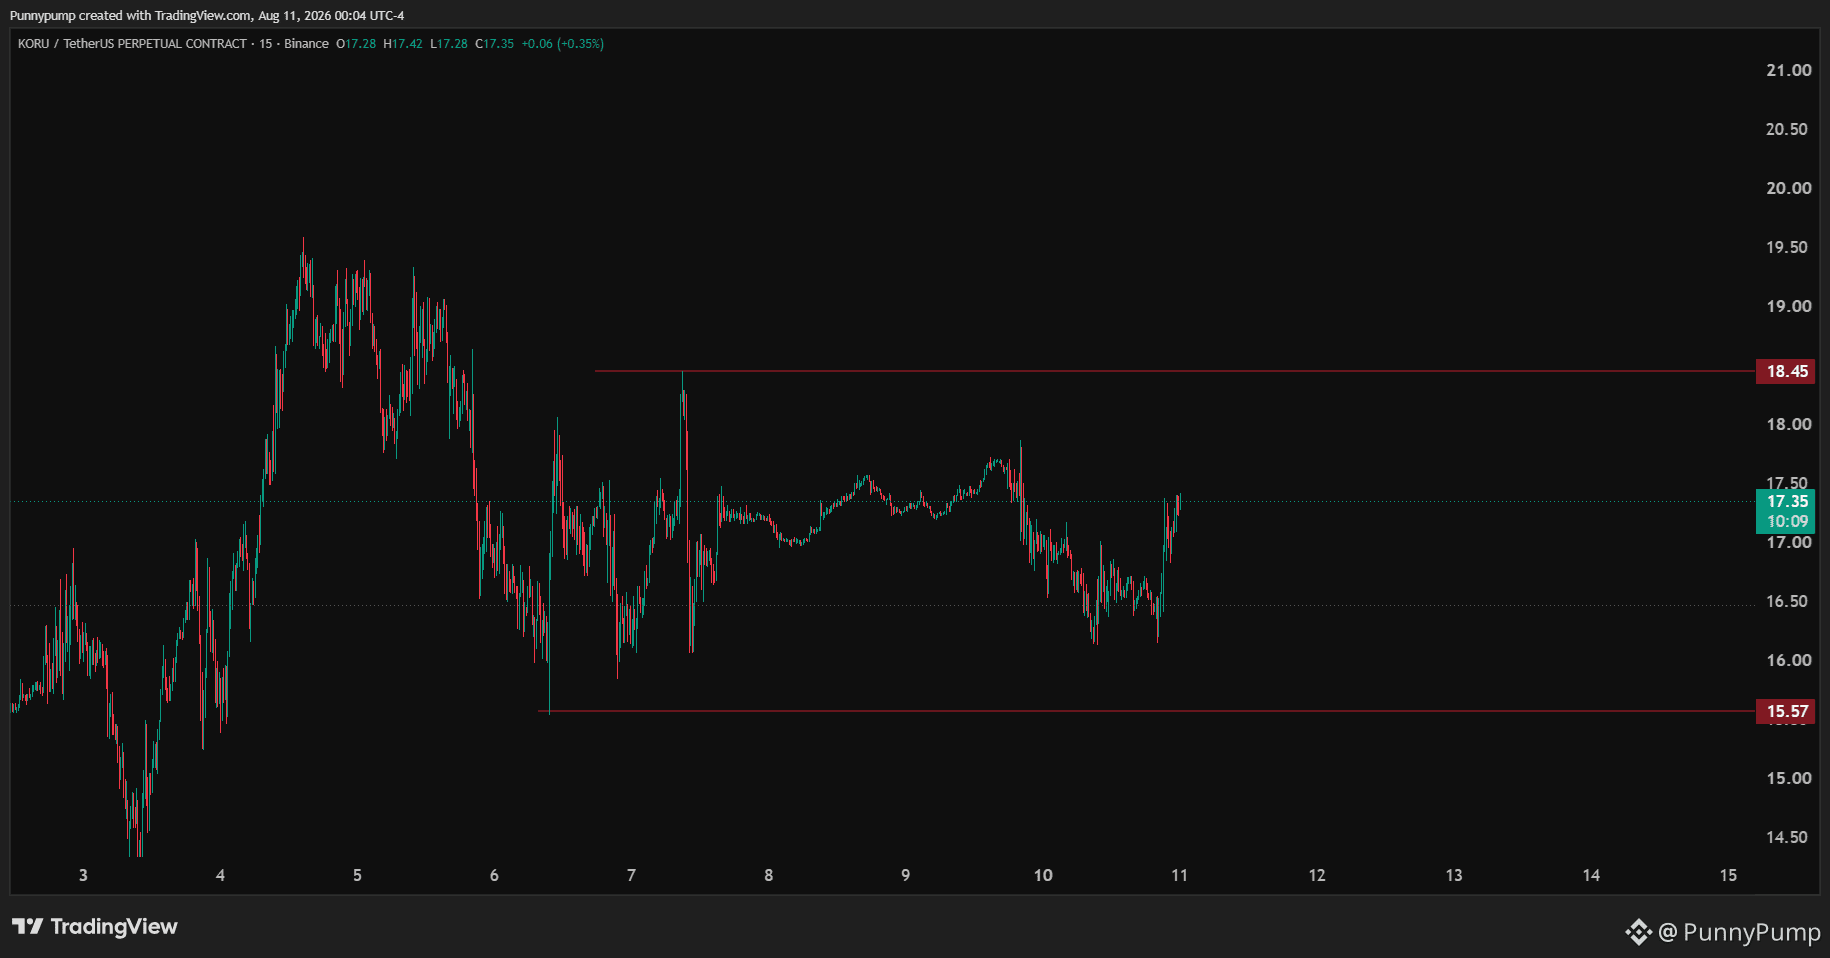1830x958 pixels.
Task: Click the green 17.35 current price label
Action: point(1786,501)
